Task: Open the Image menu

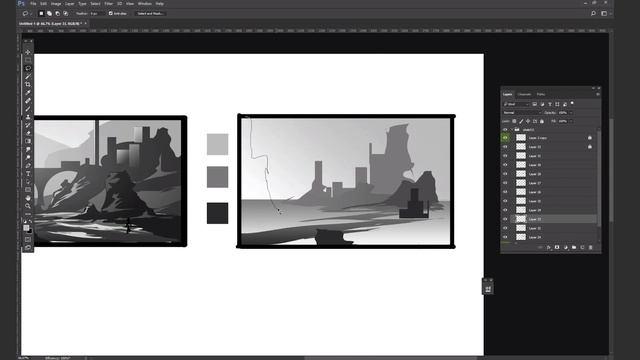Action: pos(56,4)
